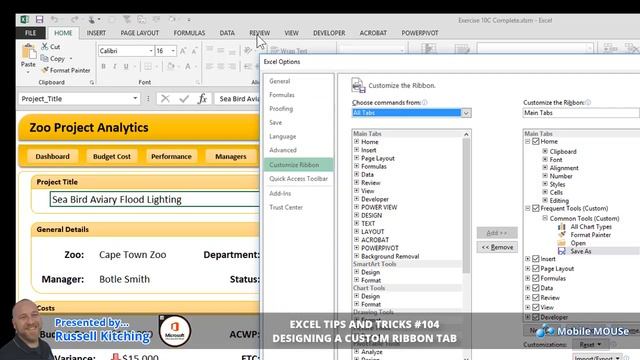Click the Dashboard navigation button
The height and width of the screenshot is (360, 640).
pos(52,156)
